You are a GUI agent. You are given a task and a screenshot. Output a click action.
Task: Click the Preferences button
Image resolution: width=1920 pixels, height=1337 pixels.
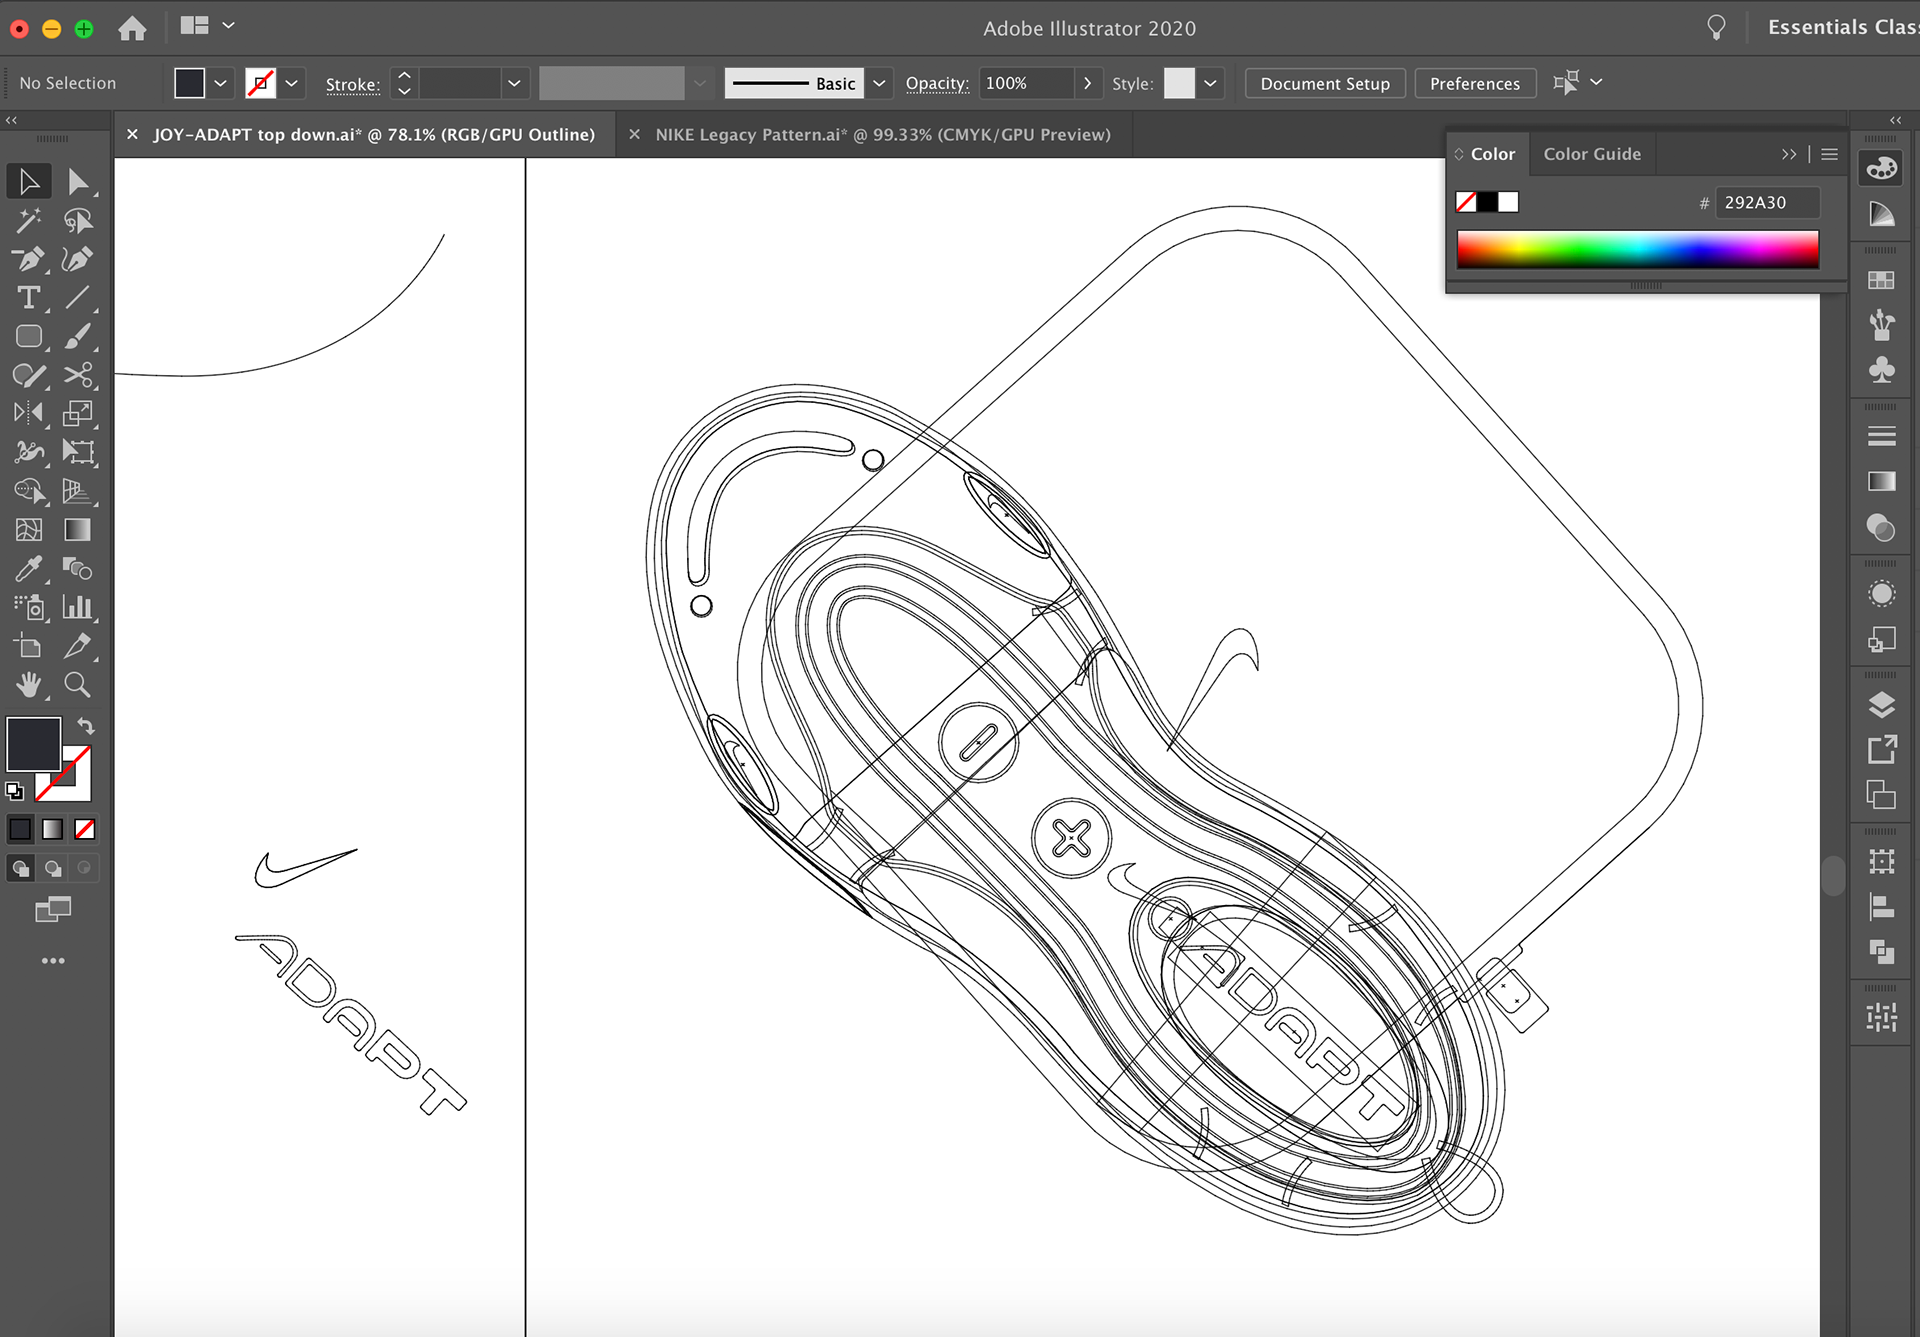[x=1474, y=84]
